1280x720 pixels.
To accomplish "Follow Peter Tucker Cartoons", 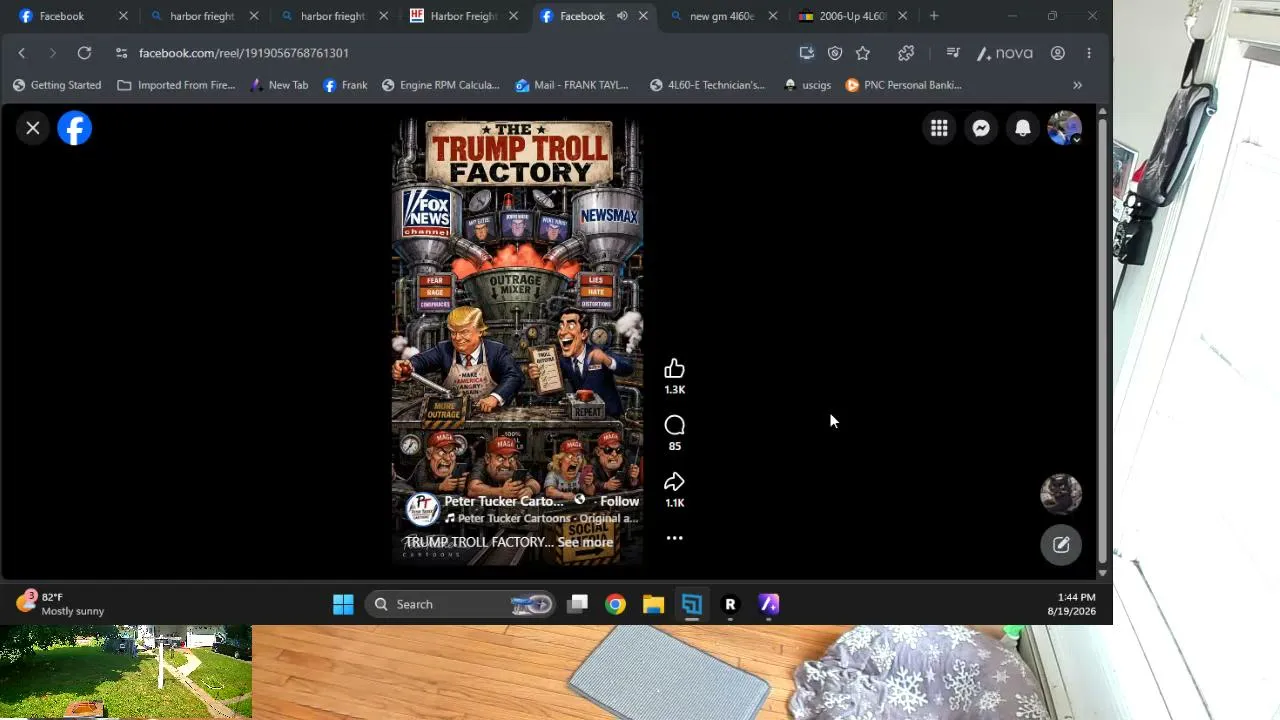I will coord(619,501).
